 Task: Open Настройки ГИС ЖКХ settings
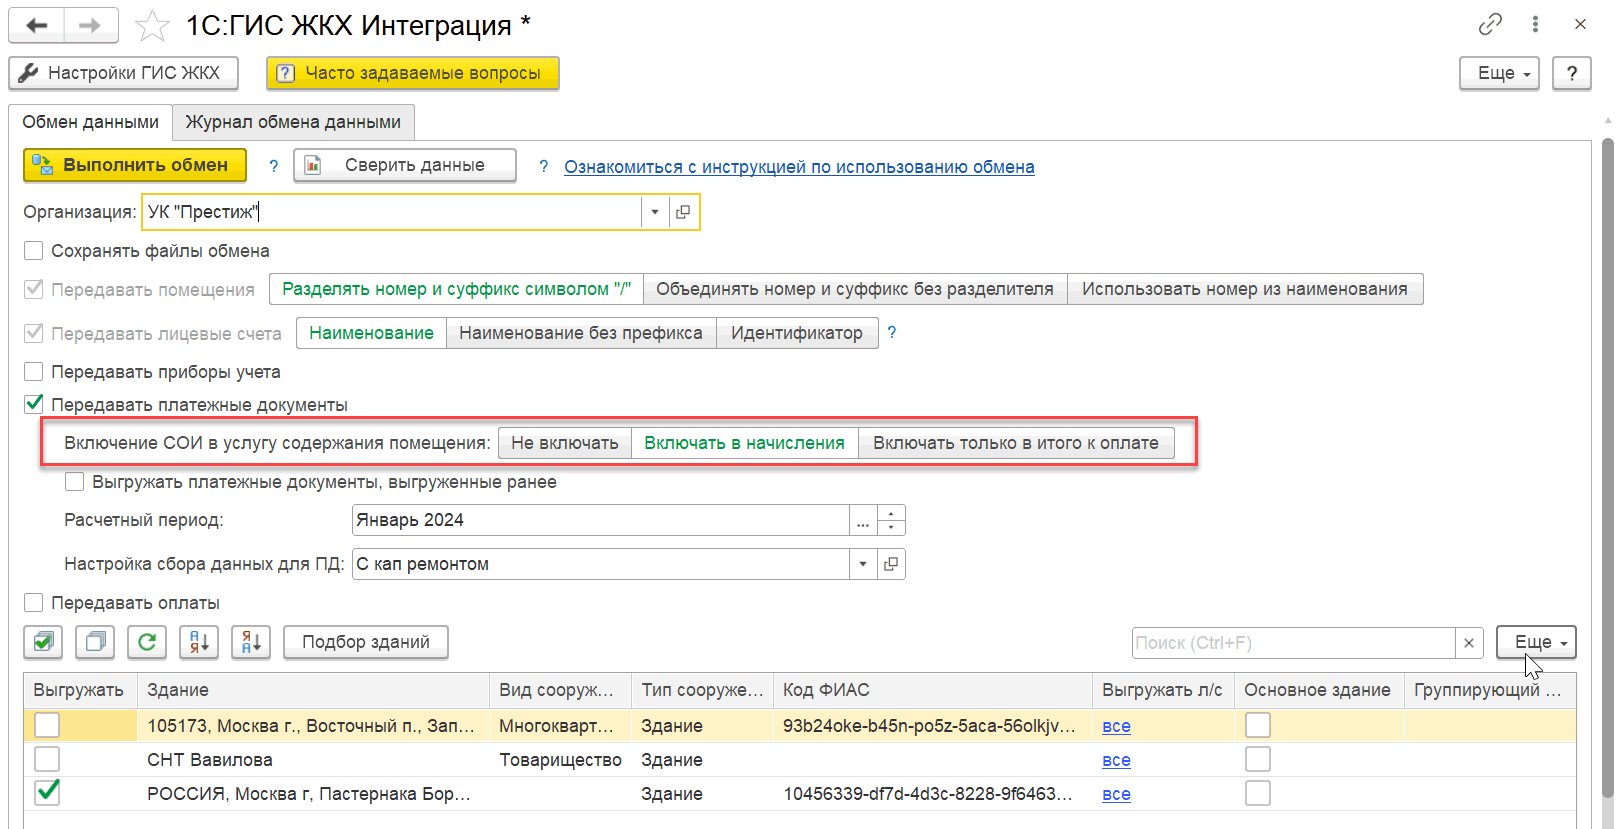tap(123, 73)
